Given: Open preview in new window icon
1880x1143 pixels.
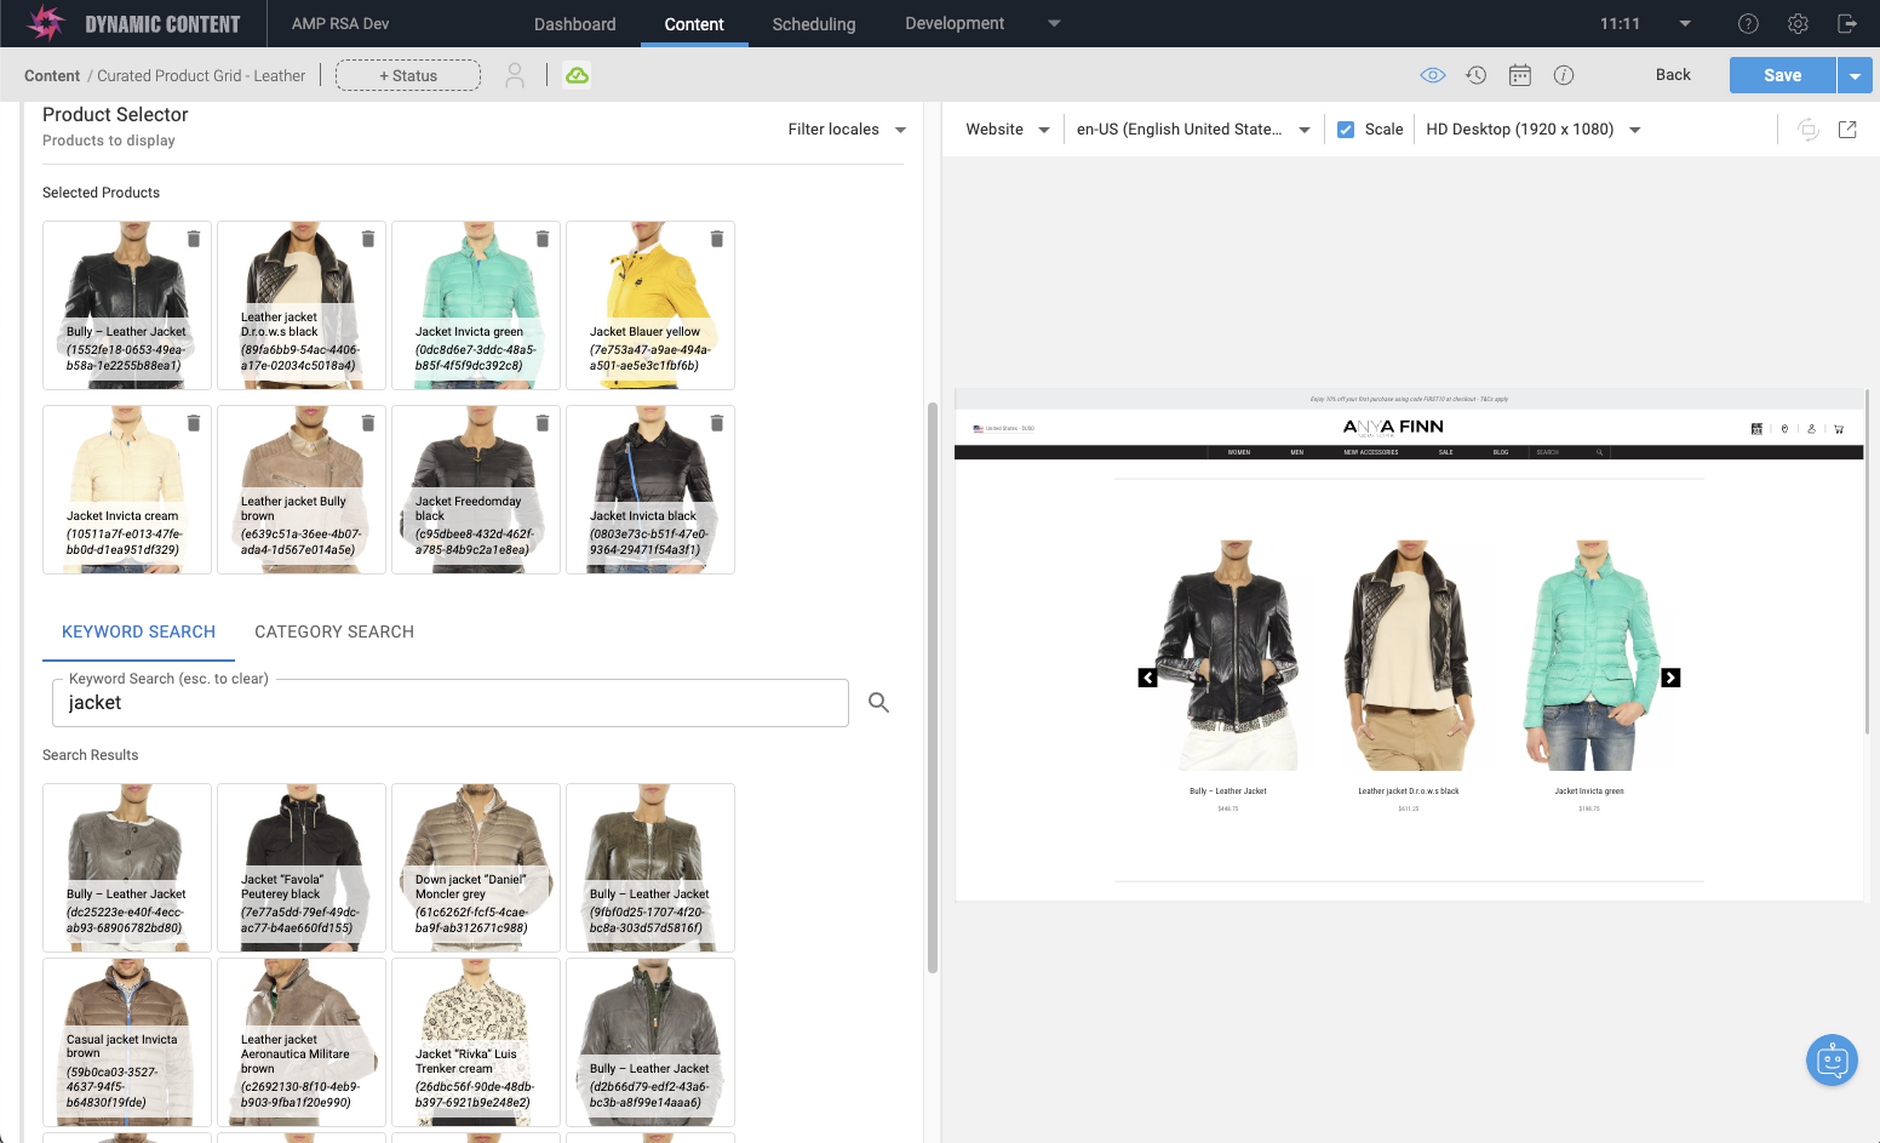Looking at the screenshot, I should coord(1847,129).
